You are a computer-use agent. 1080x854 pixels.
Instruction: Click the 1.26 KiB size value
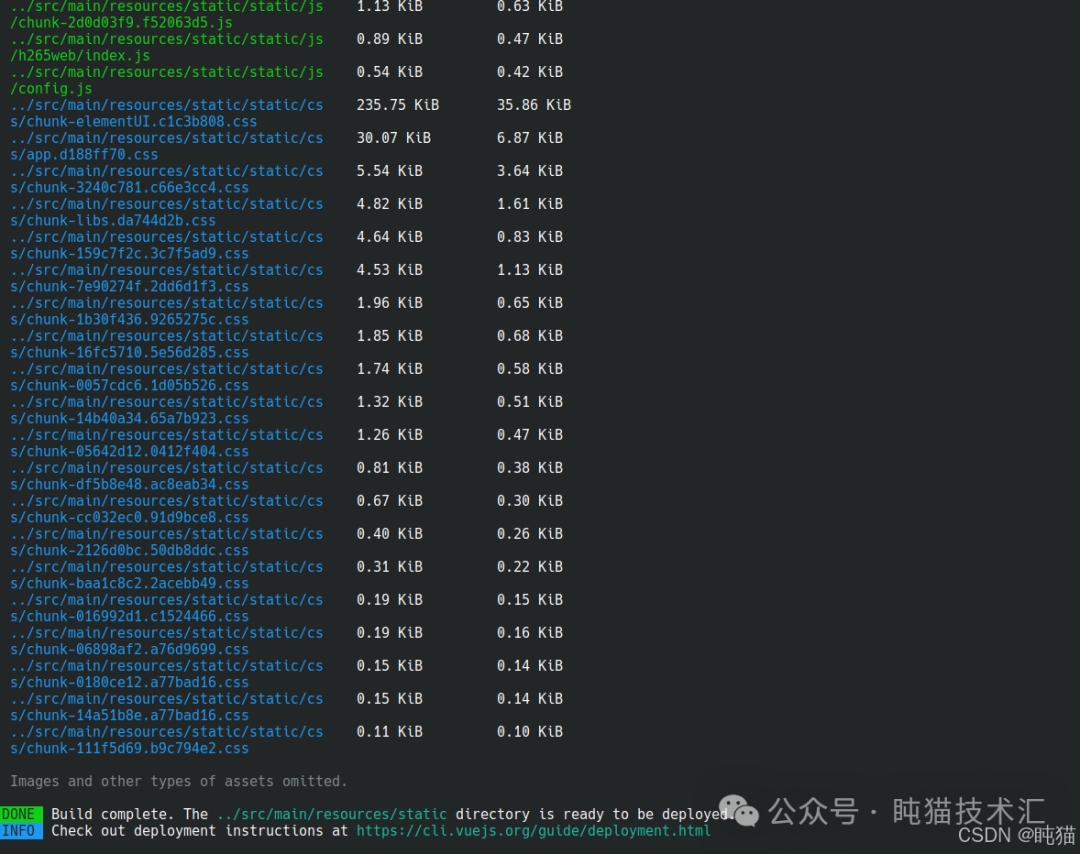tap(389, 435)
